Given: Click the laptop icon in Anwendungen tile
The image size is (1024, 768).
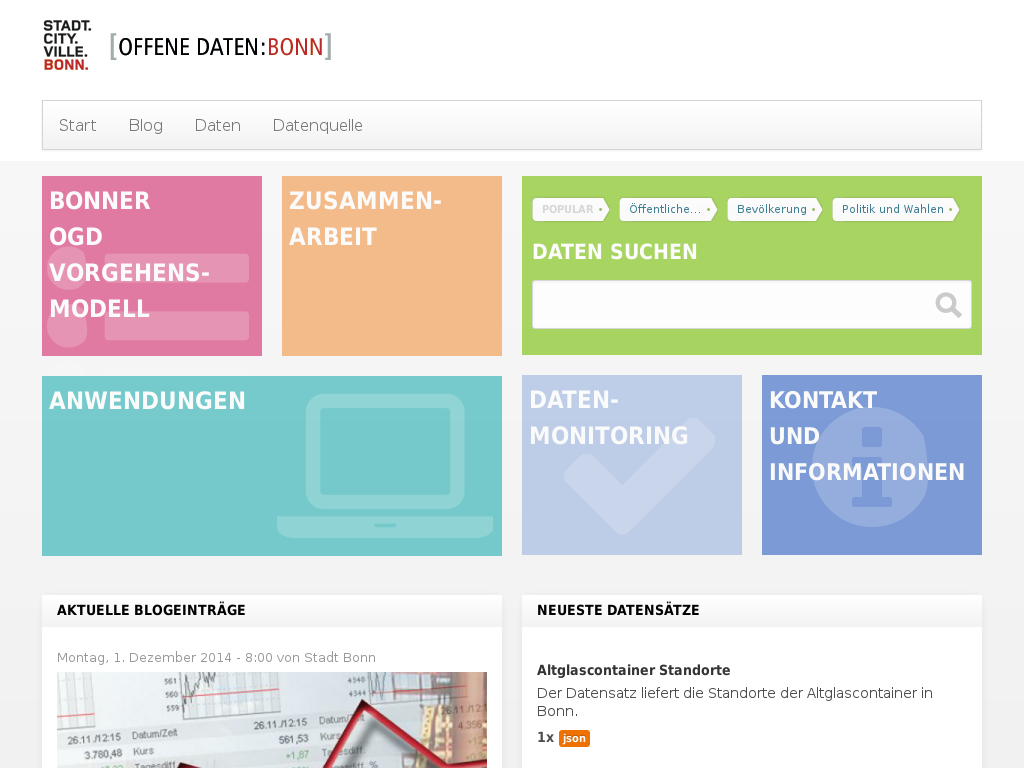Looking at the screenshot, I should tap(385, 466).
